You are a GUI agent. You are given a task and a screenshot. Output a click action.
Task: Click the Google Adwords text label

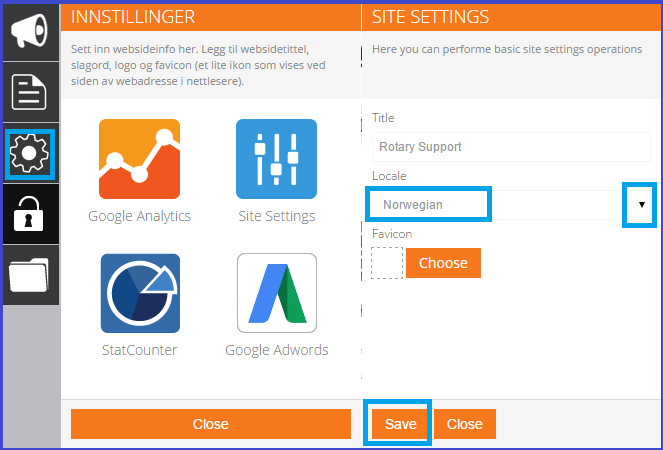click(277, 350)
